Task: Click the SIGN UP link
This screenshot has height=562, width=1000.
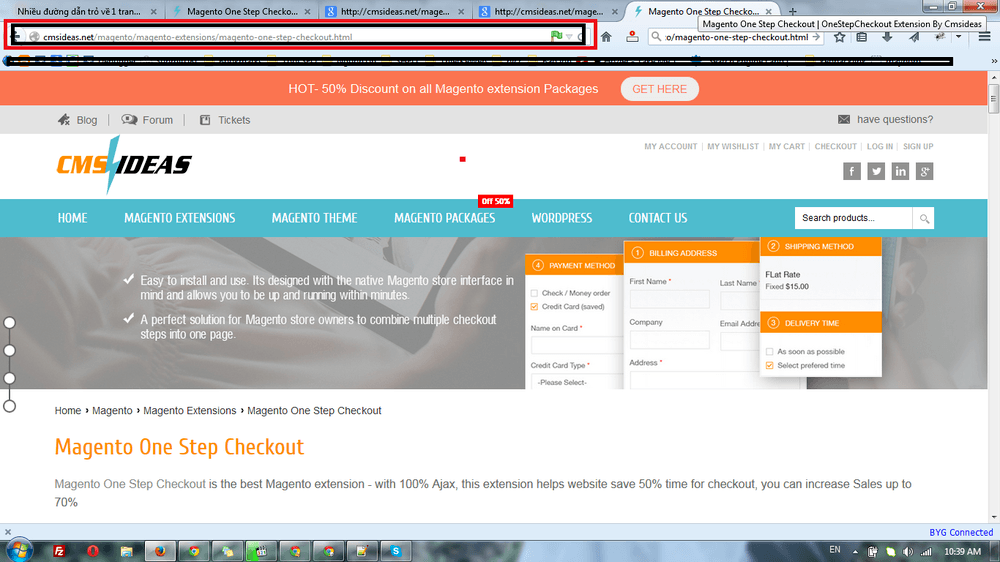Action: point(918,147)
